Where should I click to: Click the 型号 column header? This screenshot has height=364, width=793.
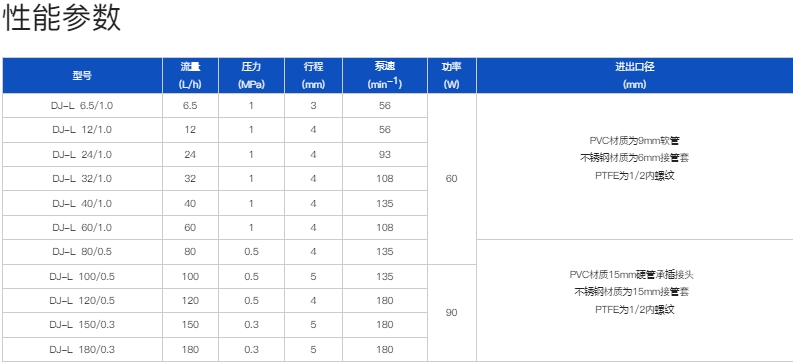pos(82,76)
